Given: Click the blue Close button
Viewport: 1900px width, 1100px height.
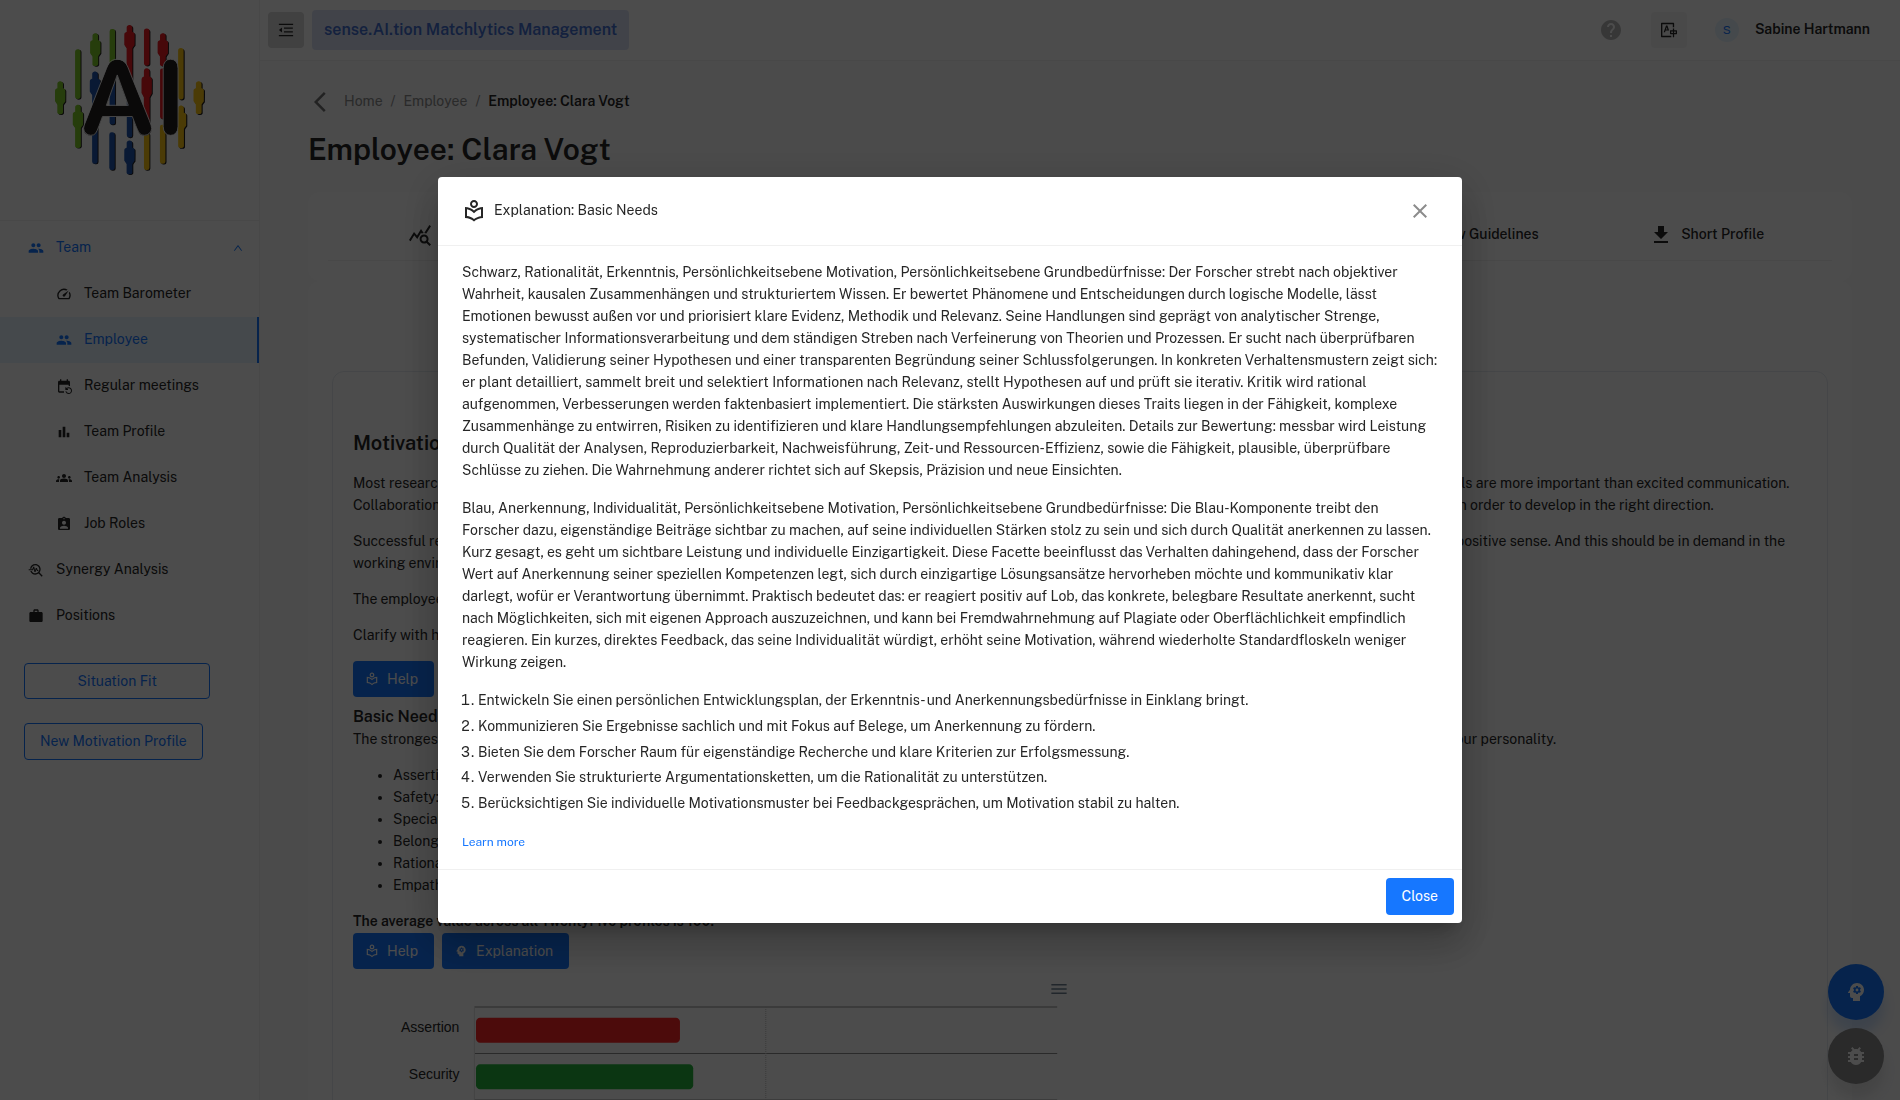Looking at the screenshot, I should pyautogui.click(x=1419, y=896).
